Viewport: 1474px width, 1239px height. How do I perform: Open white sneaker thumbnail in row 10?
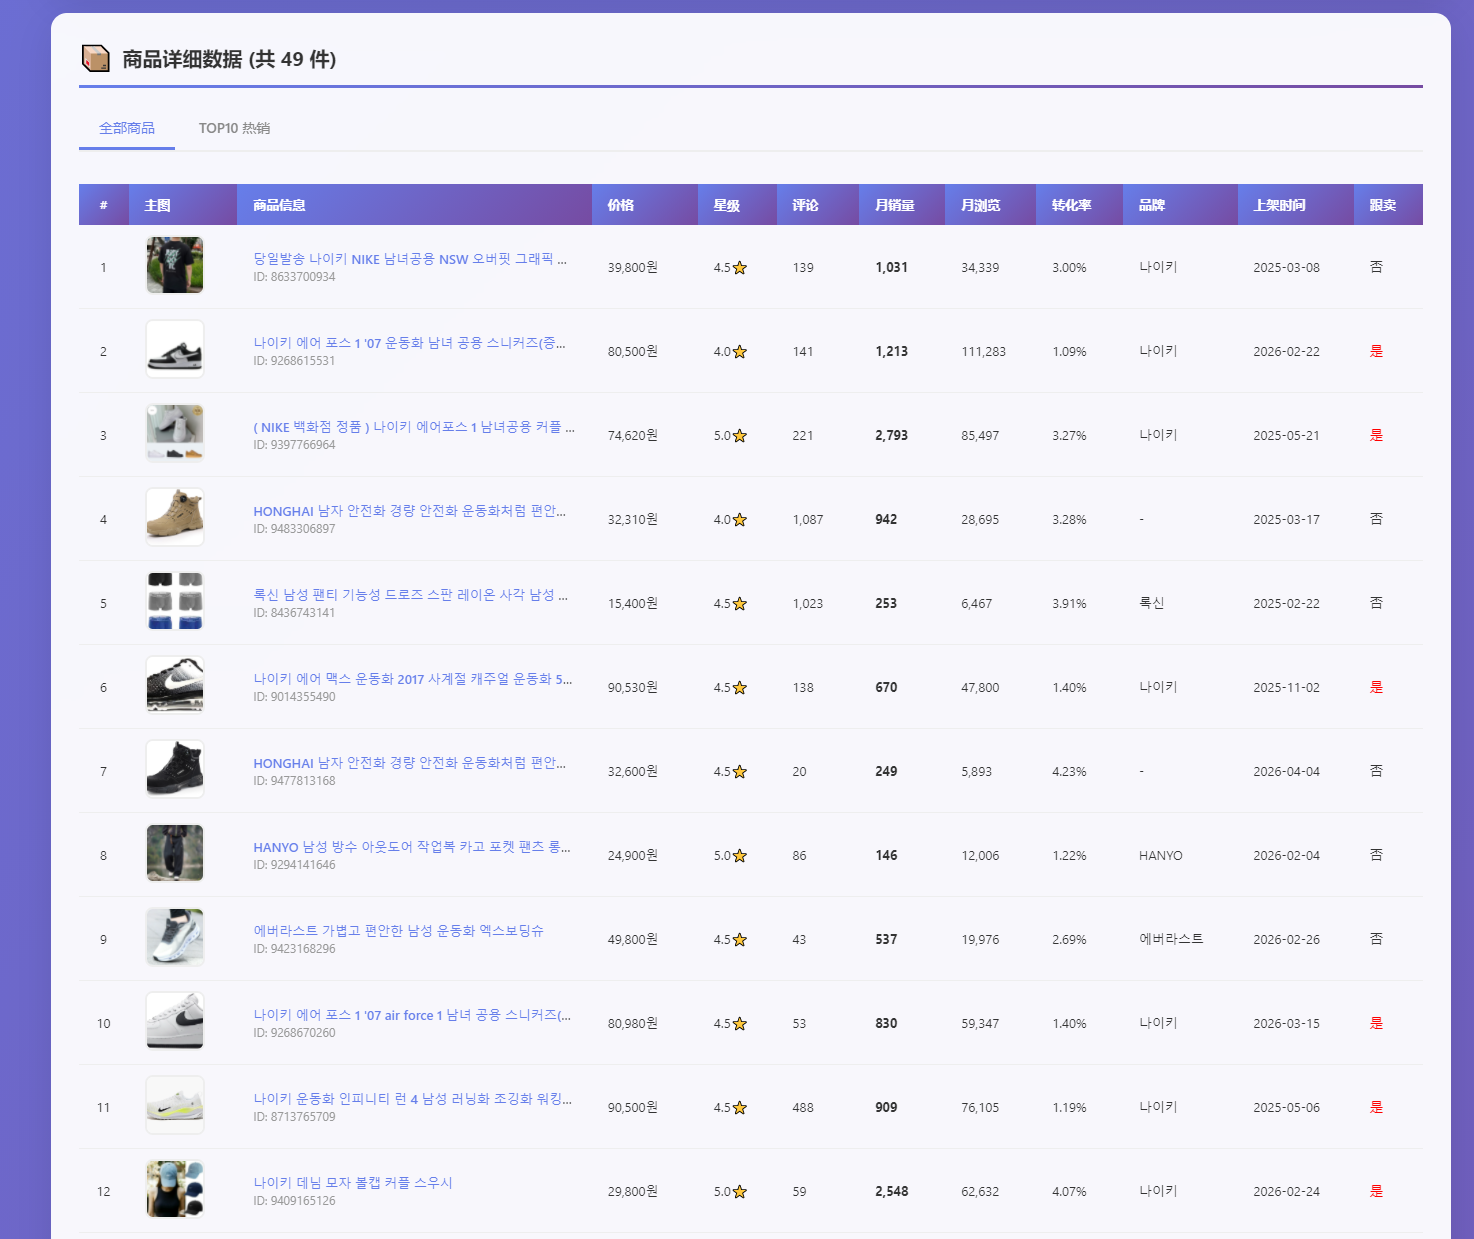tap(175, 1021)
